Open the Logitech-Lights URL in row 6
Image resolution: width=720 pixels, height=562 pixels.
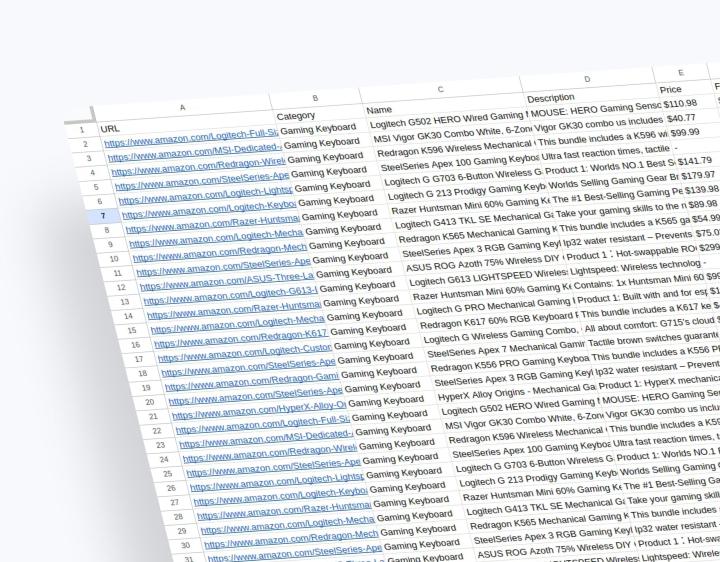(x=205, y=194)
